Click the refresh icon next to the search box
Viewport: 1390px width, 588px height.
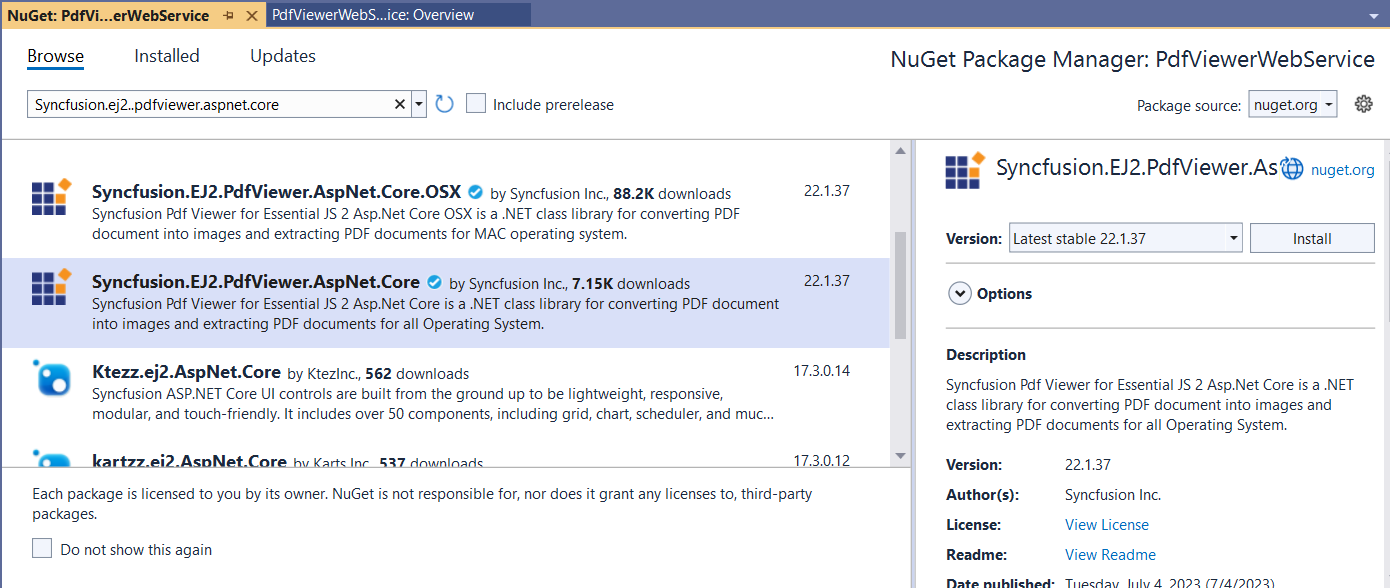(x=444, y=103)
